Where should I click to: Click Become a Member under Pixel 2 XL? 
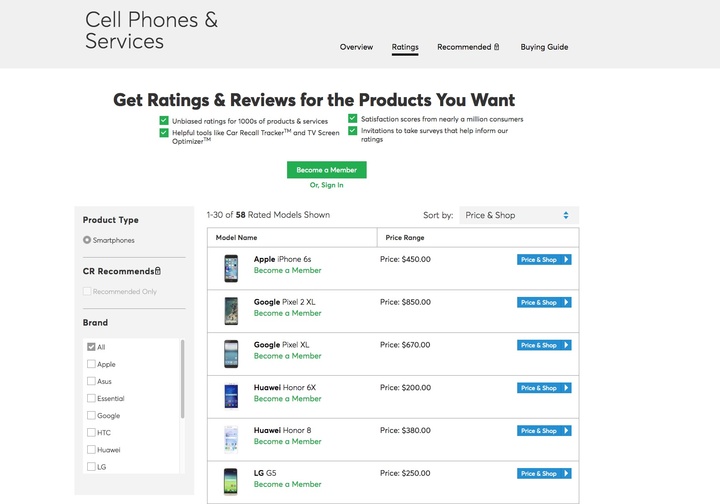(287, 313)
